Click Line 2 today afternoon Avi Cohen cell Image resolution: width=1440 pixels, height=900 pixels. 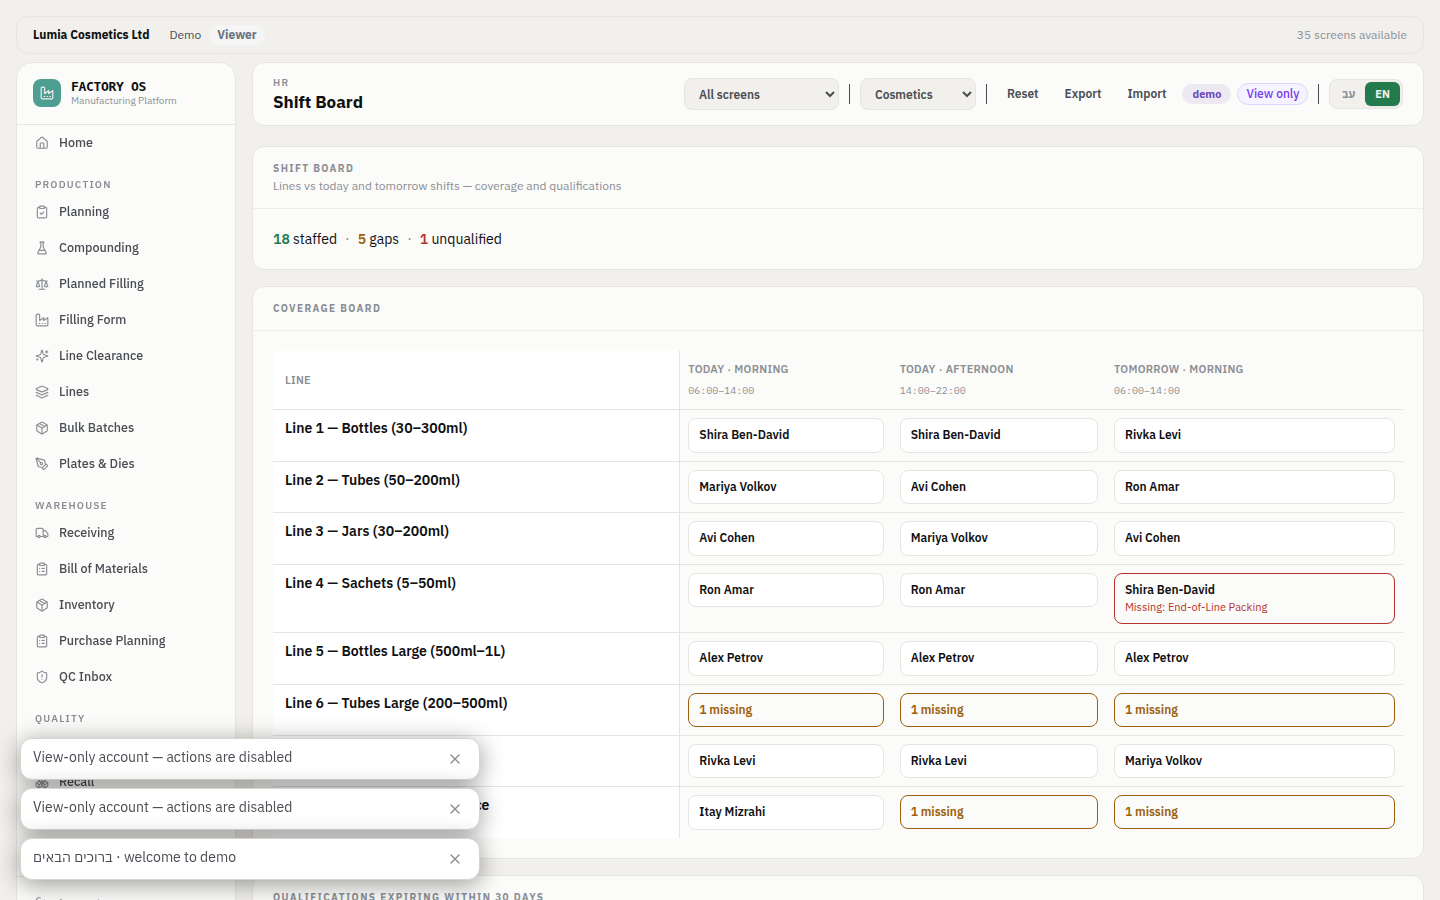[x=998, y=487]
